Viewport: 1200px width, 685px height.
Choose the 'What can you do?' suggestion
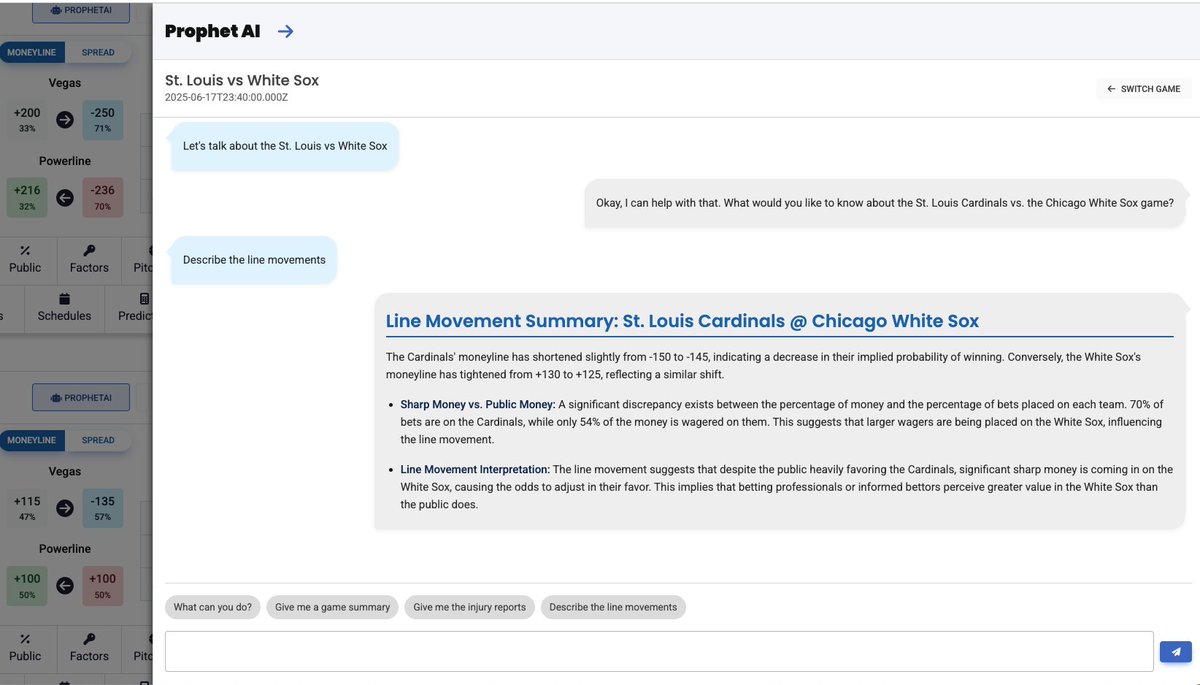point(212,607)
